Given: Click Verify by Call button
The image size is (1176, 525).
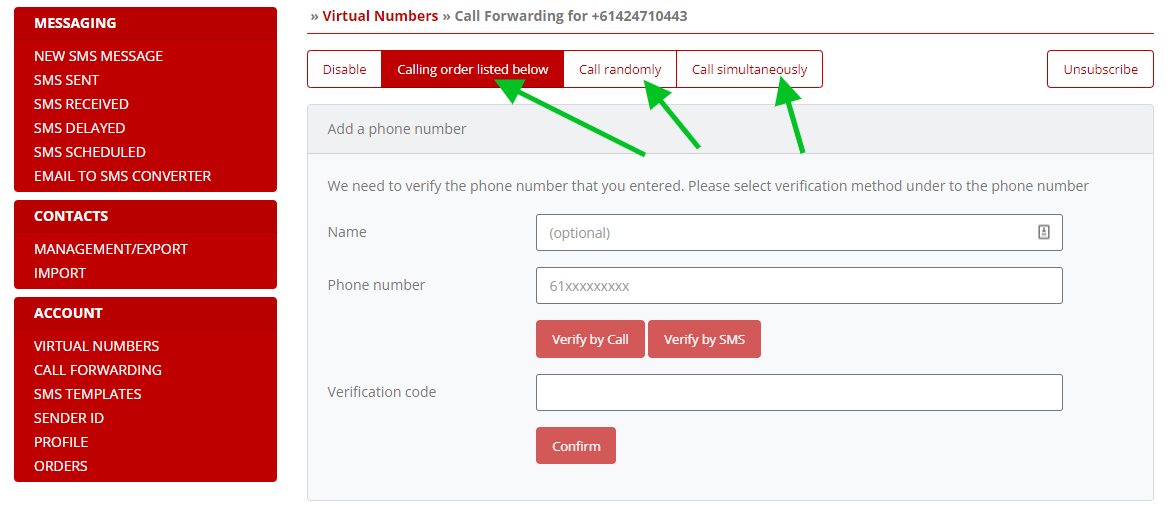Looking at the screenshot, I should pos(590,339).
